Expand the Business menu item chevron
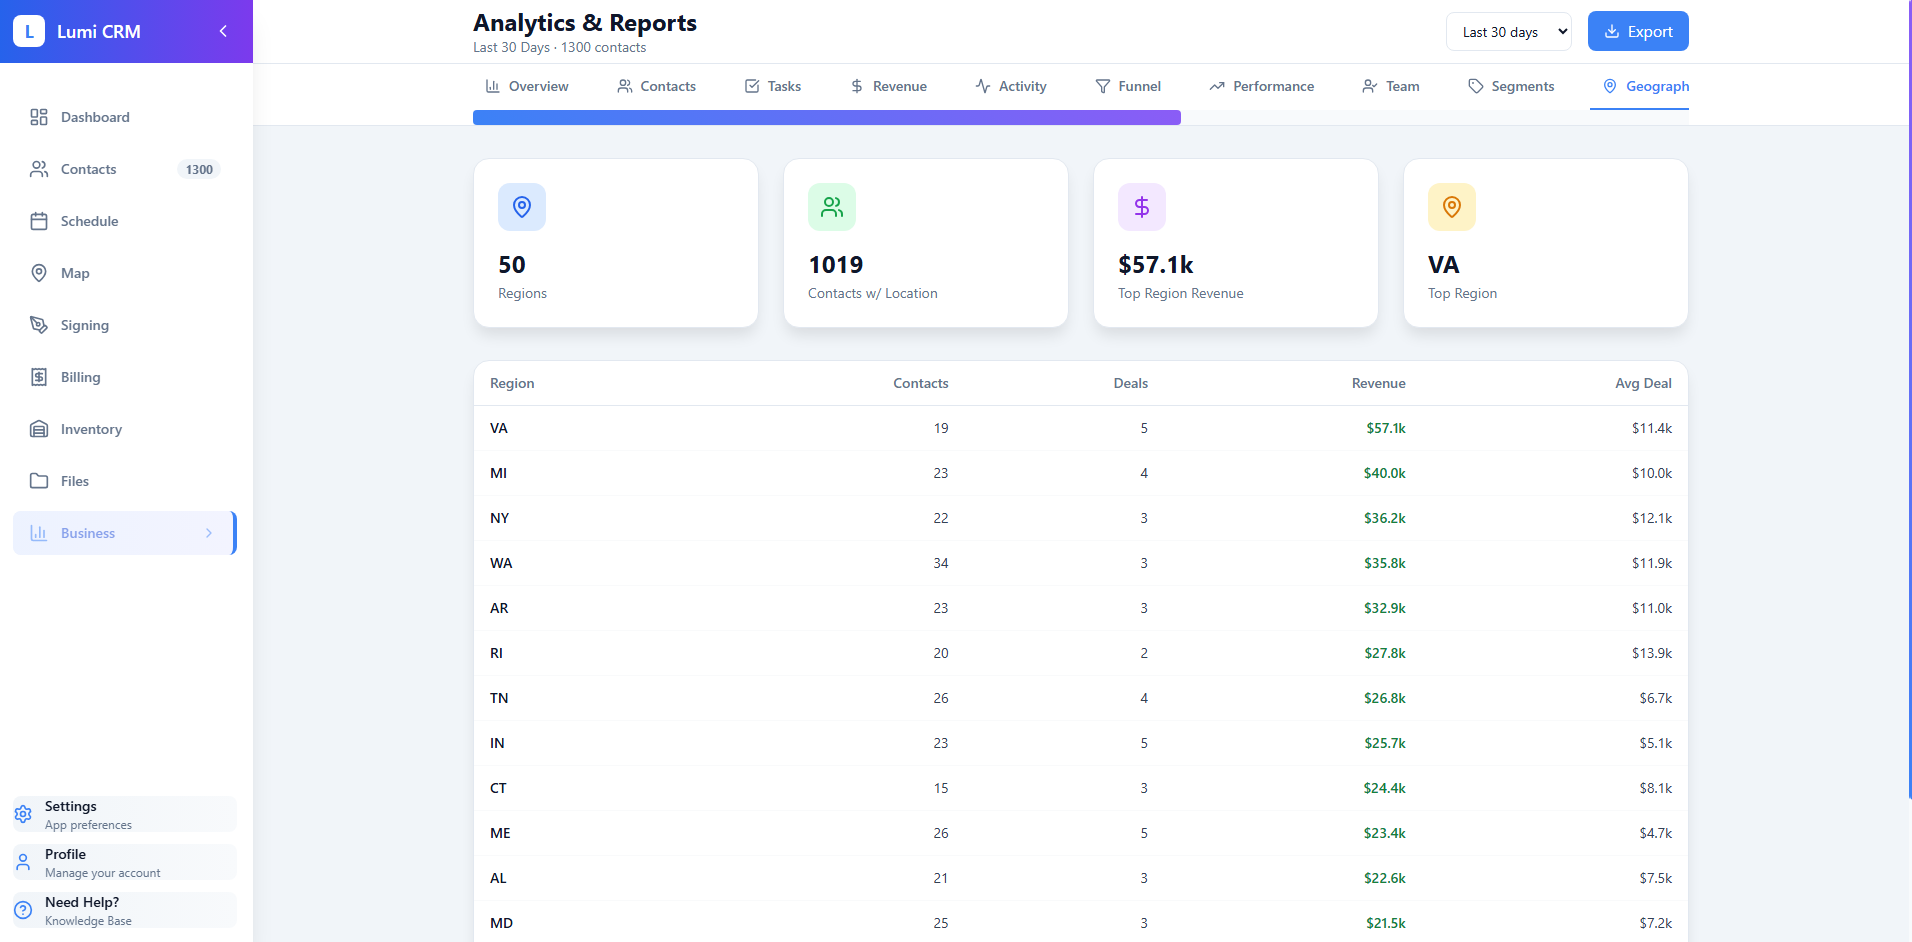 (209, 533)
